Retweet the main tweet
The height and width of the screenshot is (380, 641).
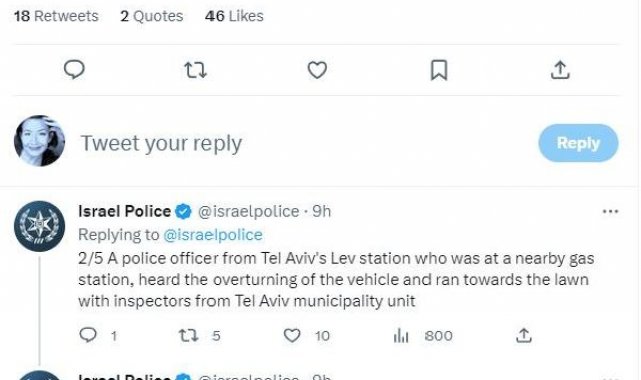(x=195, y=70)
